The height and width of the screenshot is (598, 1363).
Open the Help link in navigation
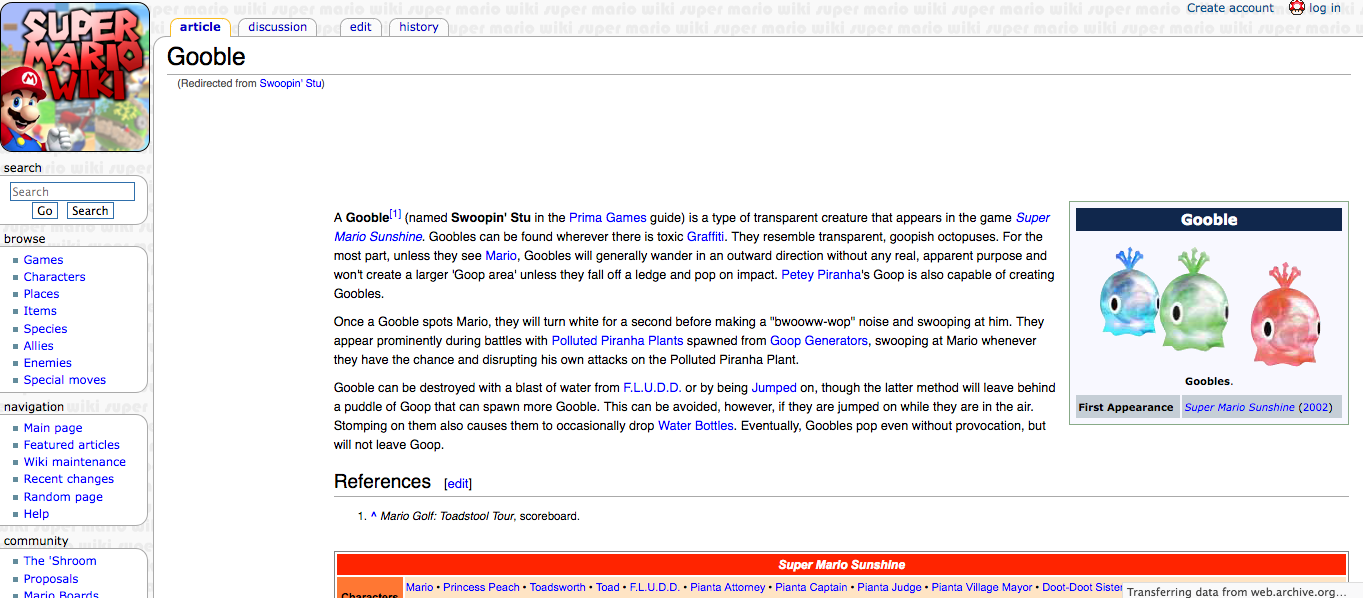coord(36,514)
